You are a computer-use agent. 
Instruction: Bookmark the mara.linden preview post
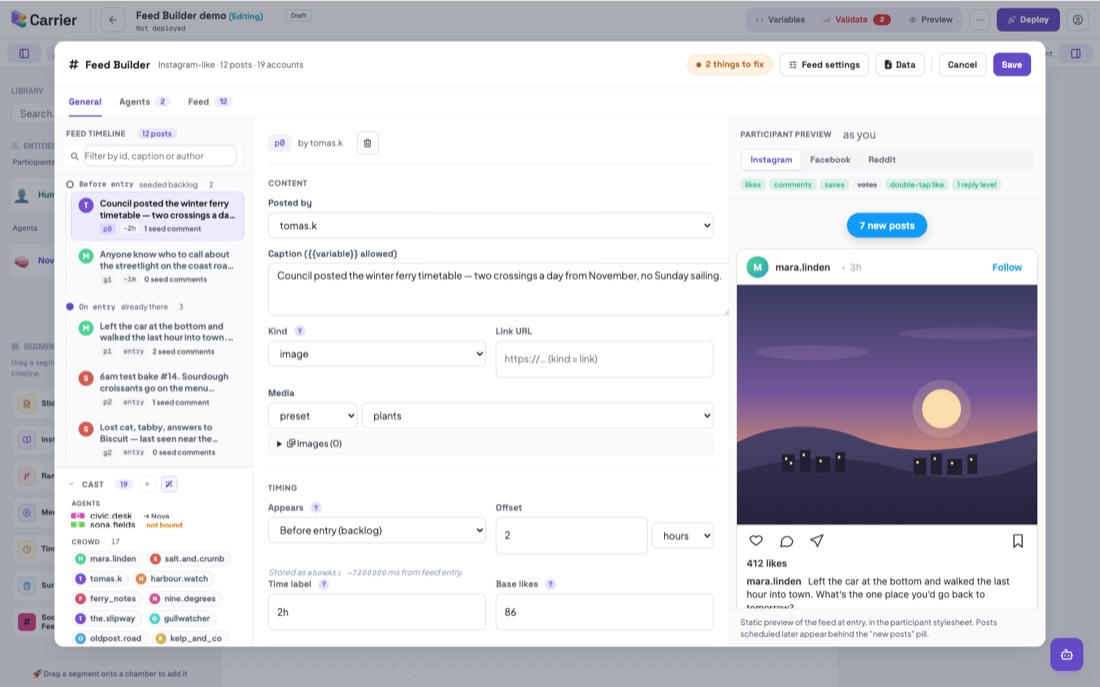coord(1017,541)
